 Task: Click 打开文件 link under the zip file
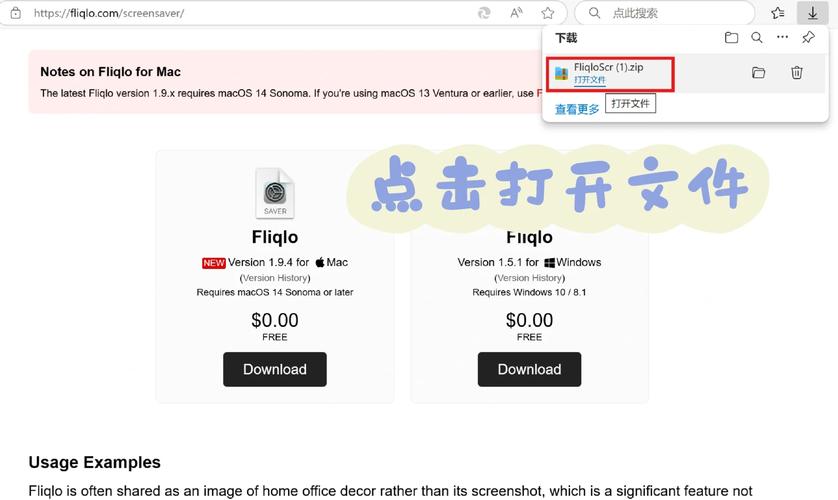589,80
